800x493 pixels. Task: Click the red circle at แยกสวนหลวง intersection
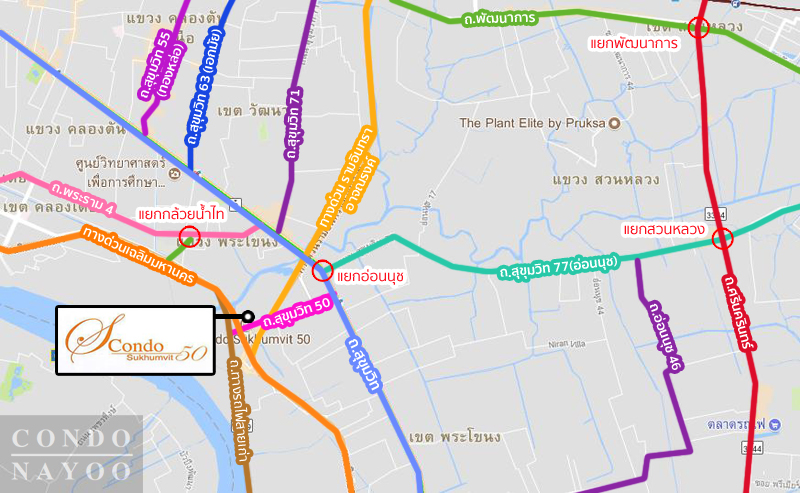pyautogui.click(x=722, y=238)
